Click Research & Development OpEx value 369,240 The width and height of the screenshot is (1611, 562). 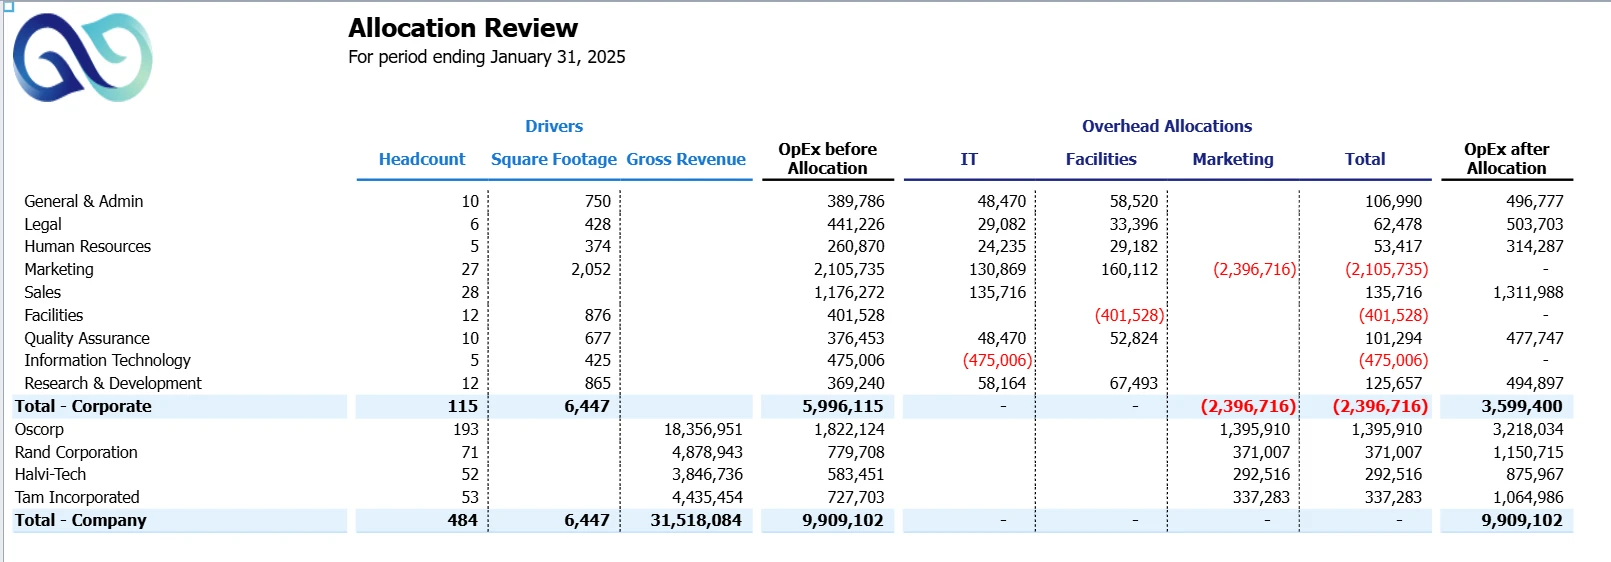coord(855,383)
